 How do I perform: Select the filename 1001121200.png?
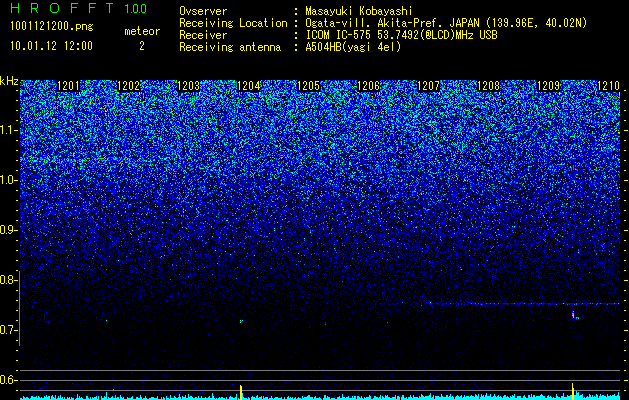click(x=52, y=26)
